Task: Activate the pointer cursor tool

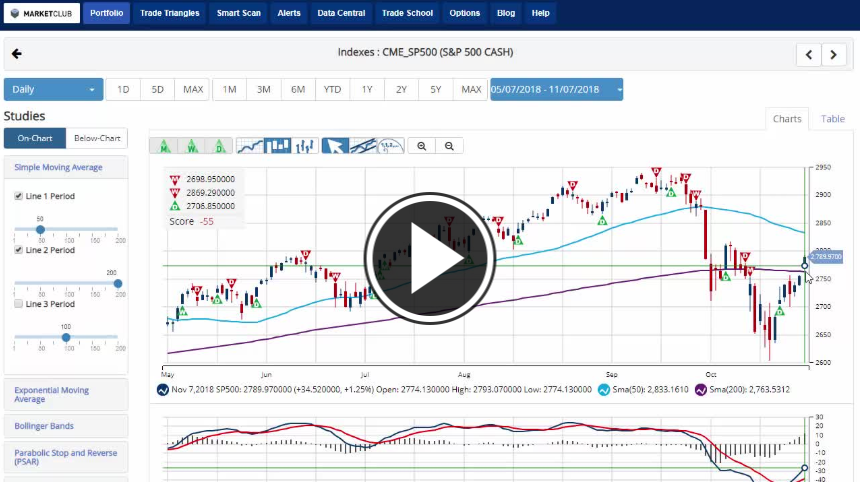Action: 335,146
